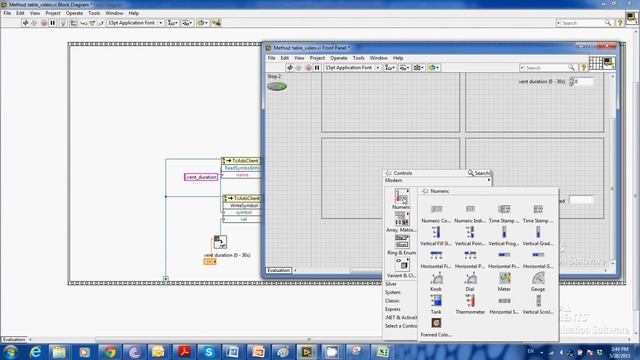Open Align Objects dropdown in Block Diagram
This screenshot has width=640, height=360.
(x=173, y=23)
